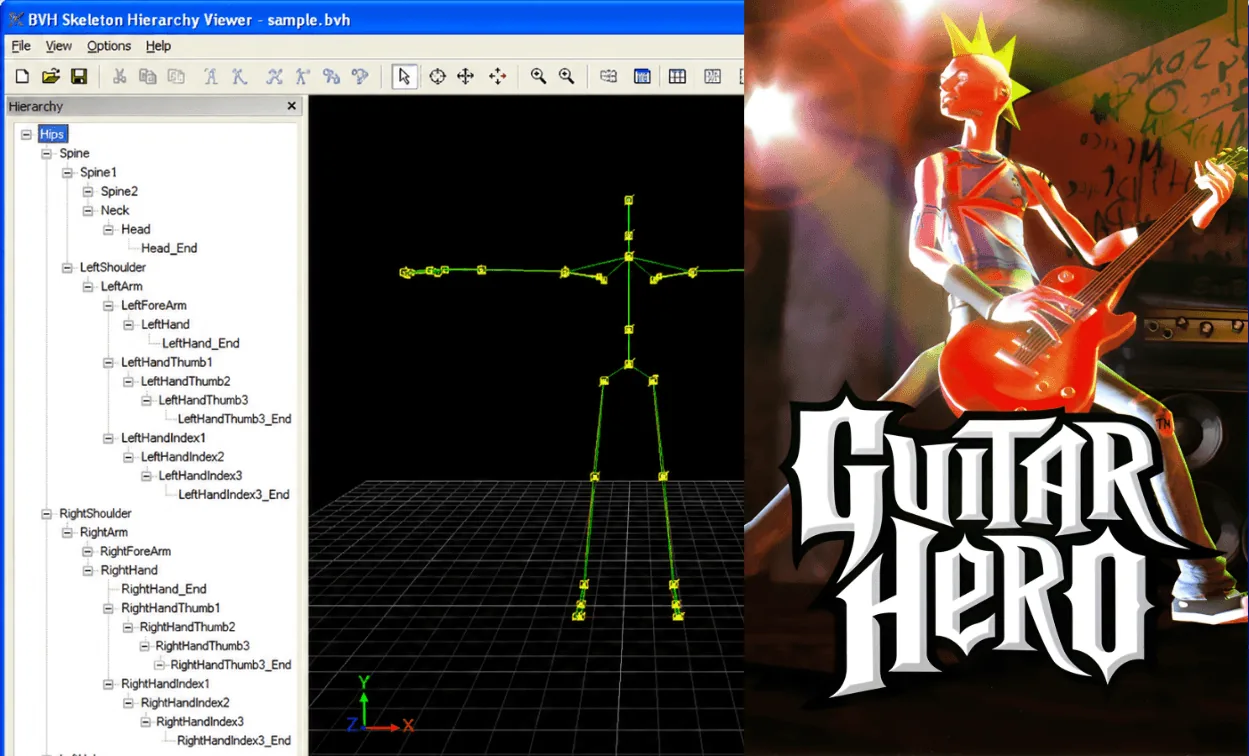
Task: Select the Spine2 joint
Action: point(119,191)
